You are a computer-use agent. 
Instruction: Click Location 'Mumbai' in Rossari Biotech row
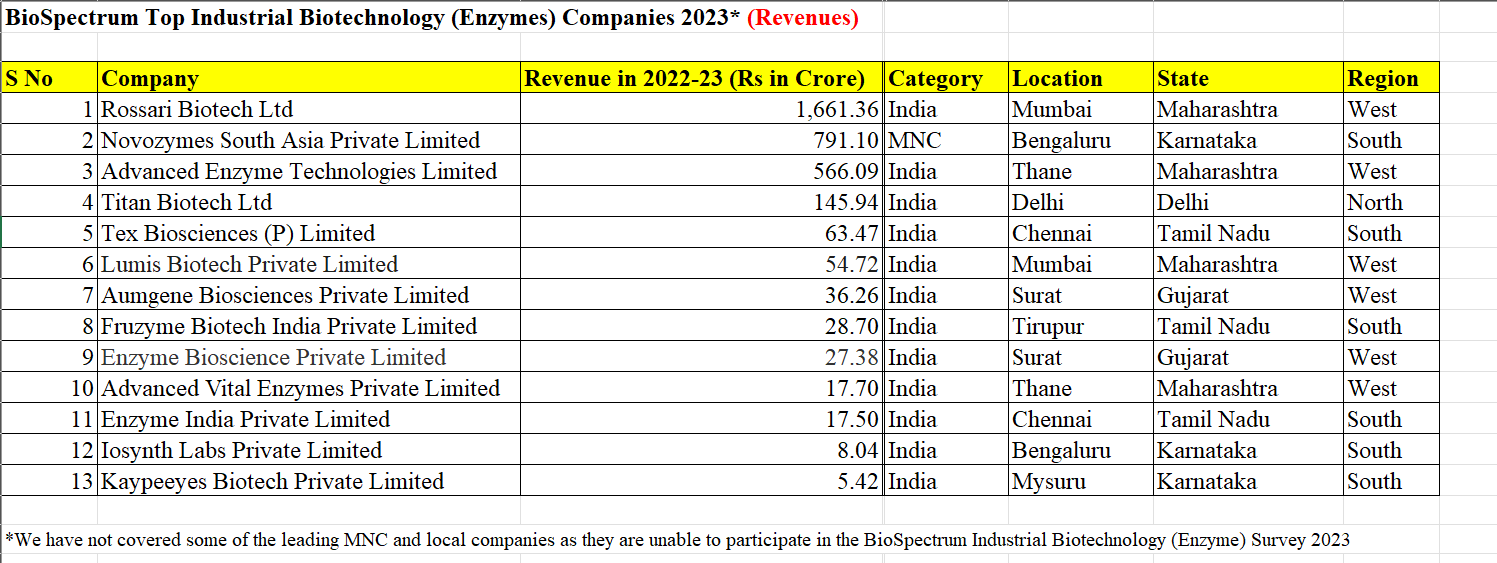(1082, 109)
